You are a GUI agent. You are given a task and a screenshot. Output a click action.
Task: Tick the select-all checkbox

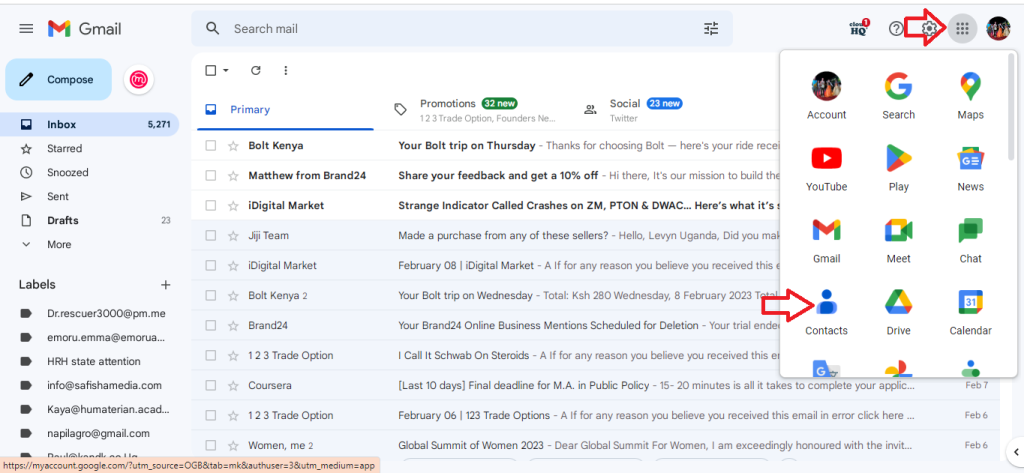[x=210, y=71]
